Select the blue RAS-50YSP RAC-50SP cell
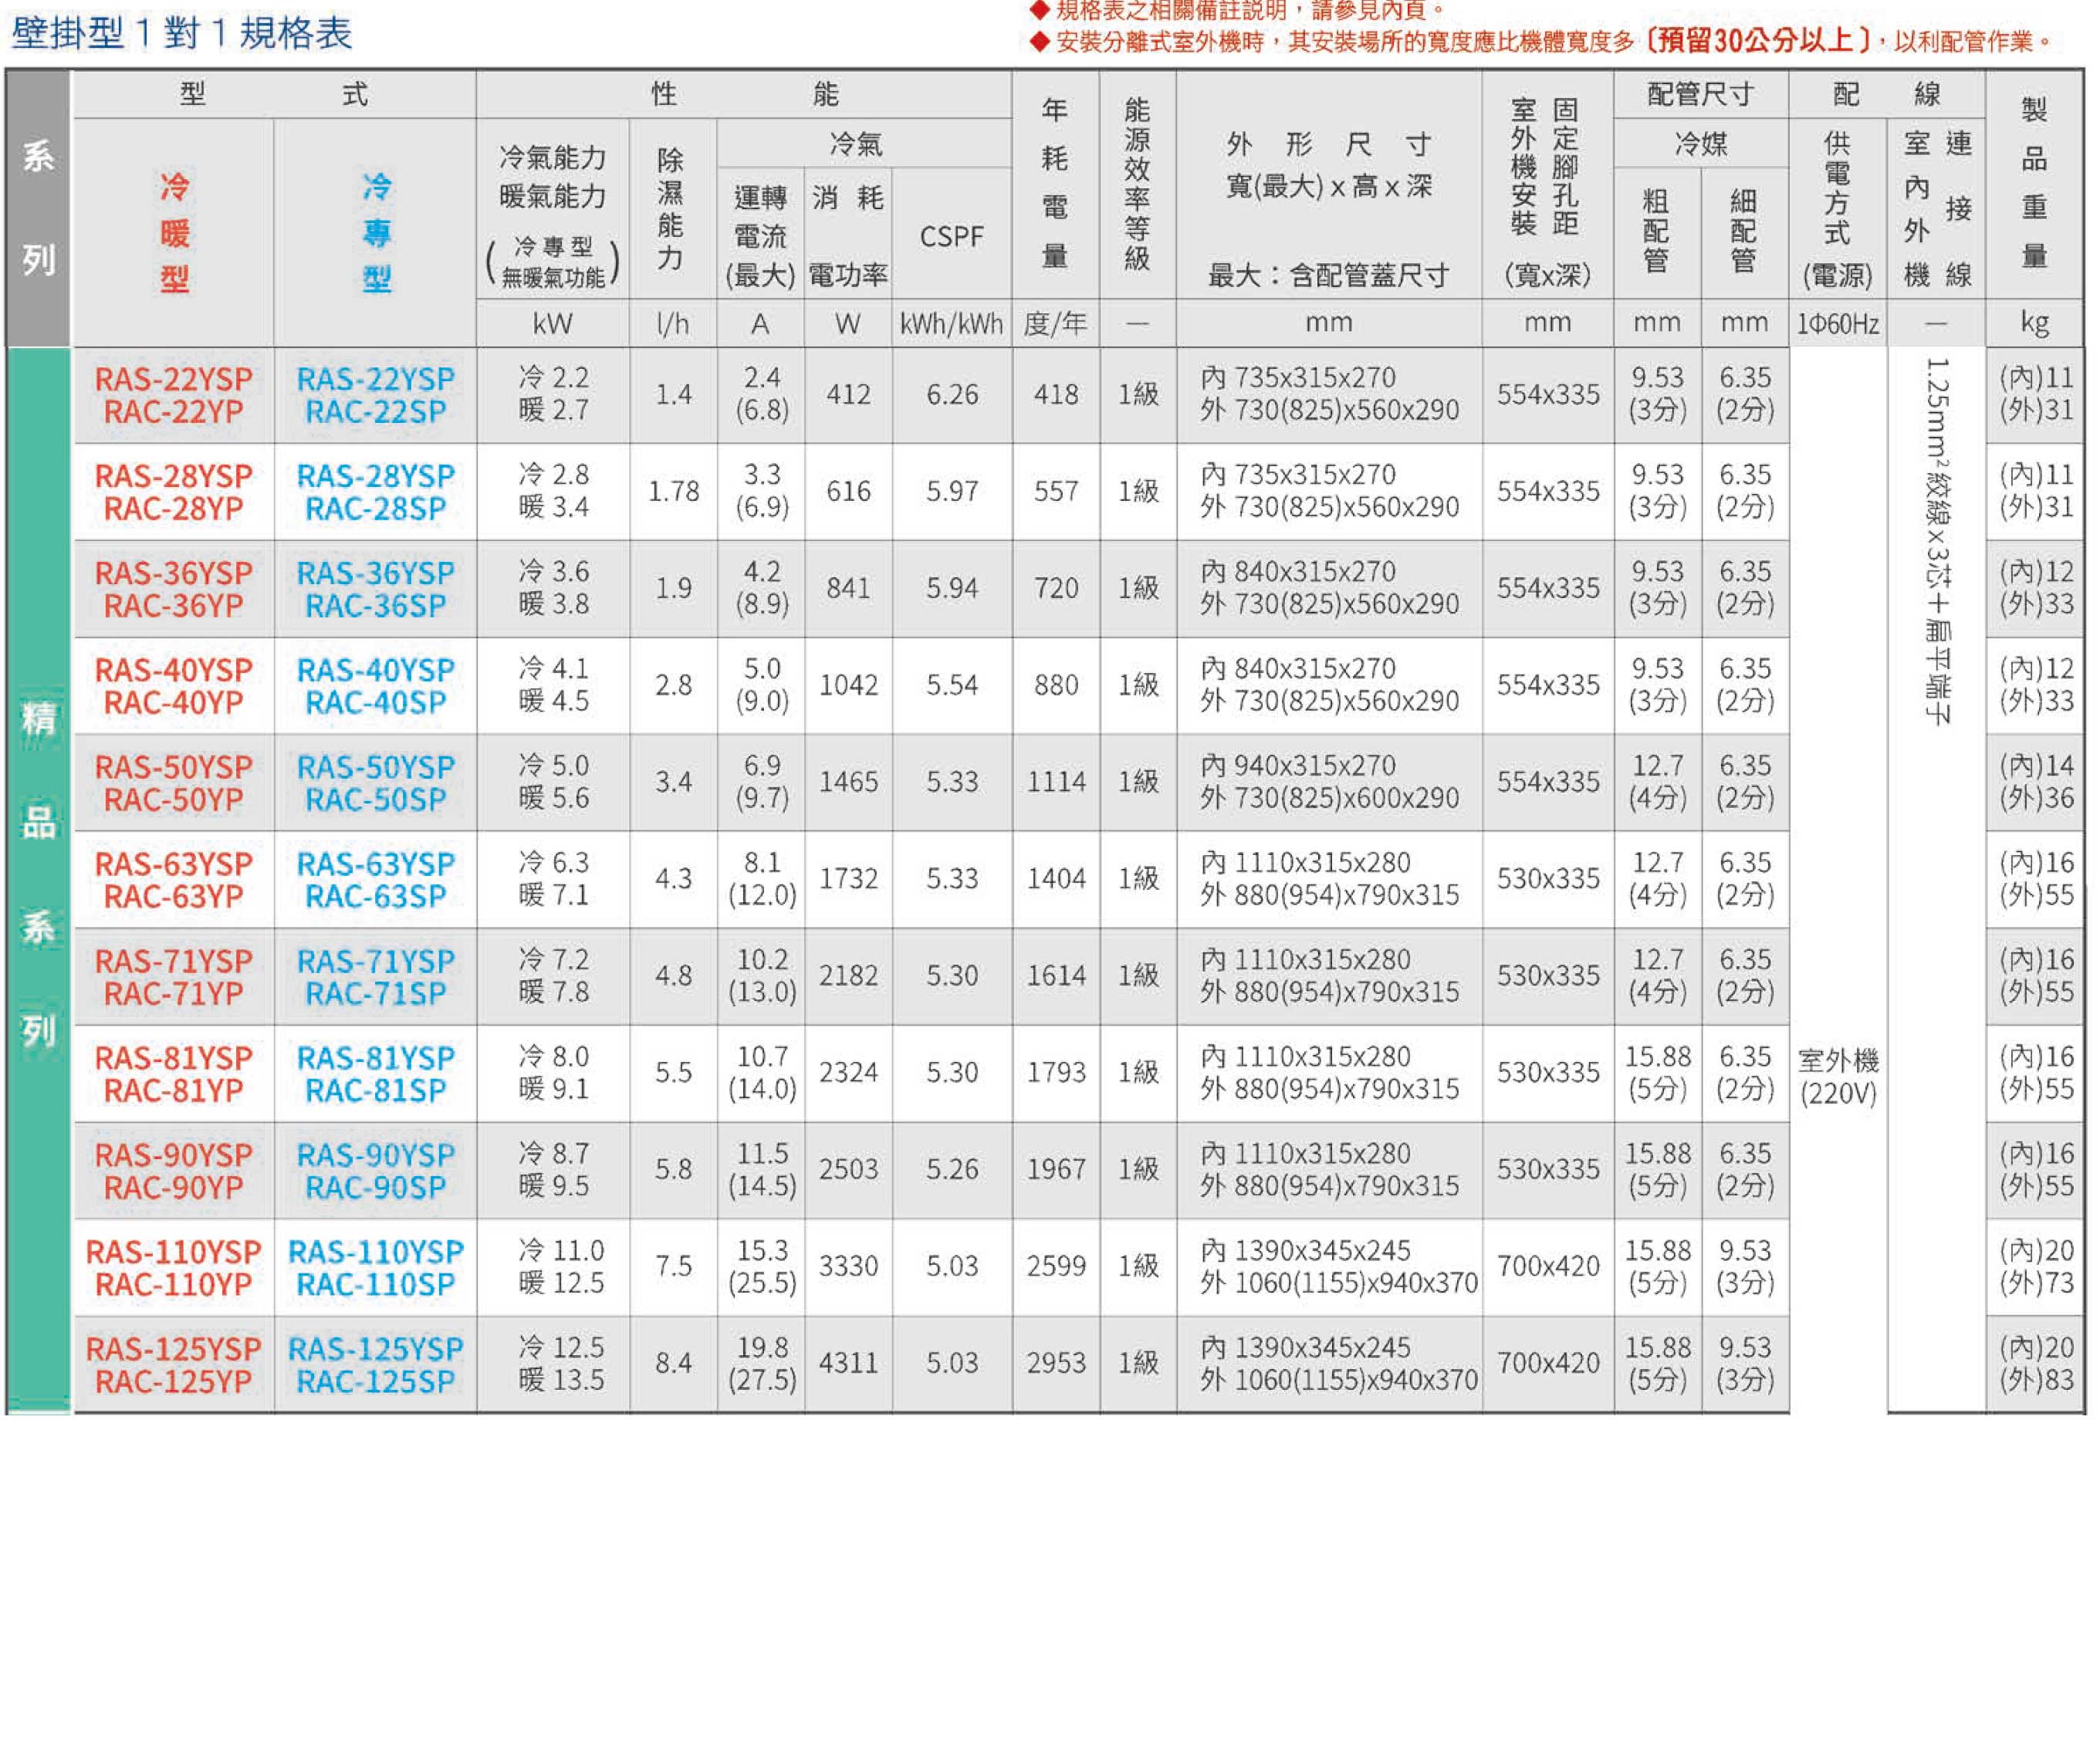The width and height of the screenshot is (2100, 1741). coord(376,783)
